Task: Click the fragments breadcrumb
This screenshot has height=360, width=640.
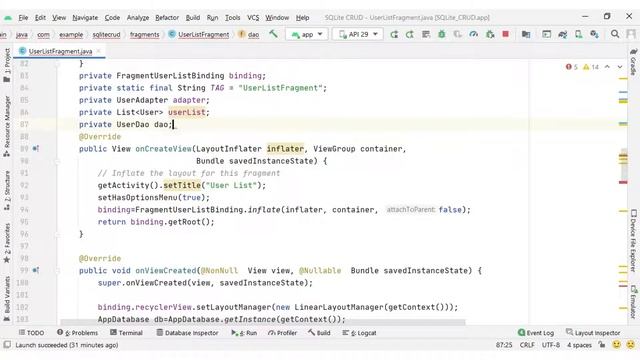Action: click(144, 35)
